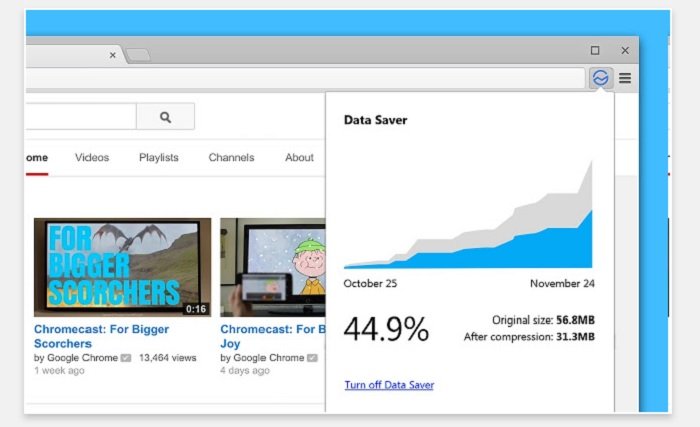Click the YouTube search magnifier button
The height and width of the screenshot is (427, 700).
(x=165, y=117)
